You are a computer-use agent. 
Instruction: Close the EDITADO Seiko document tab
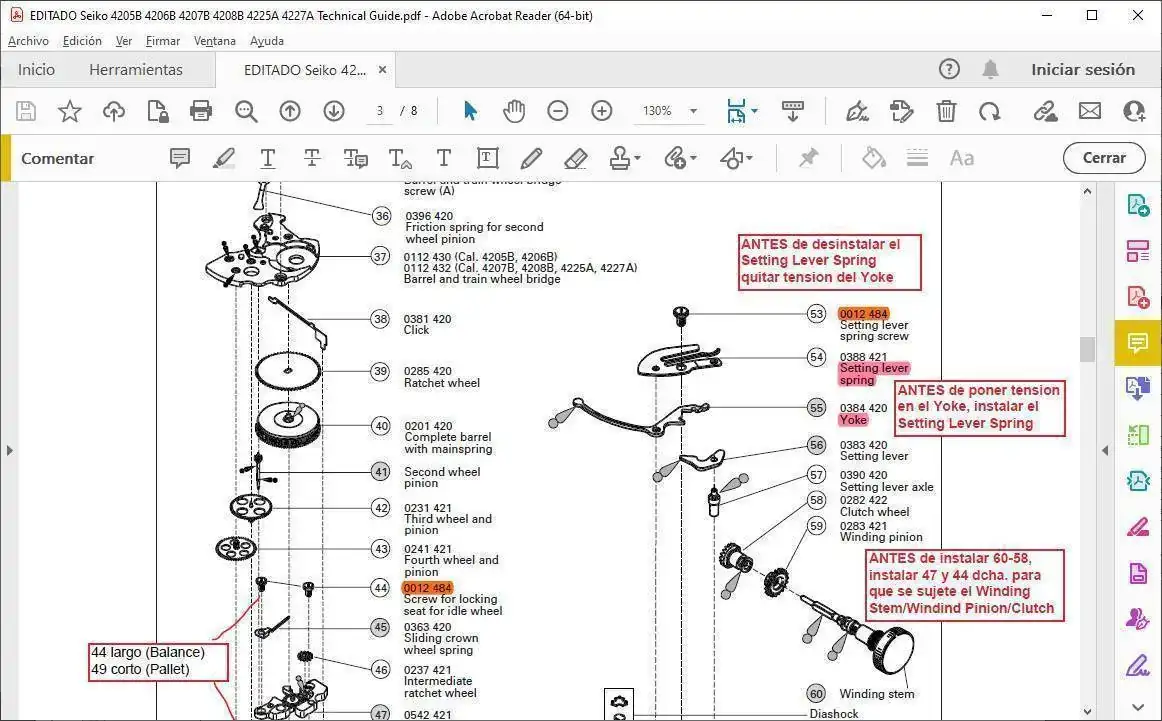(382, 70)
